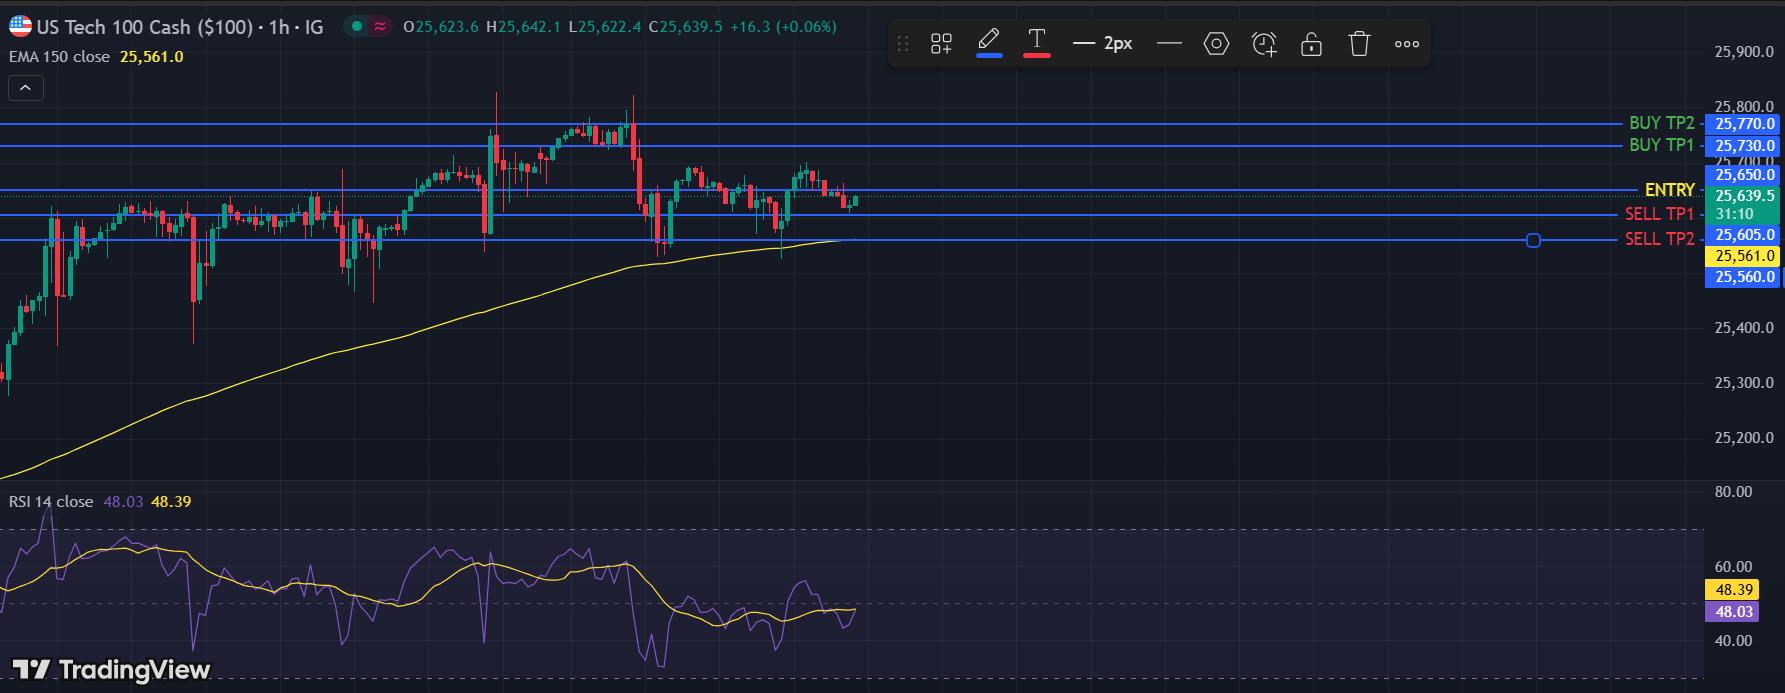
Task: Open drawing settings hexagon icon
Action: [x=1216, y=44]
